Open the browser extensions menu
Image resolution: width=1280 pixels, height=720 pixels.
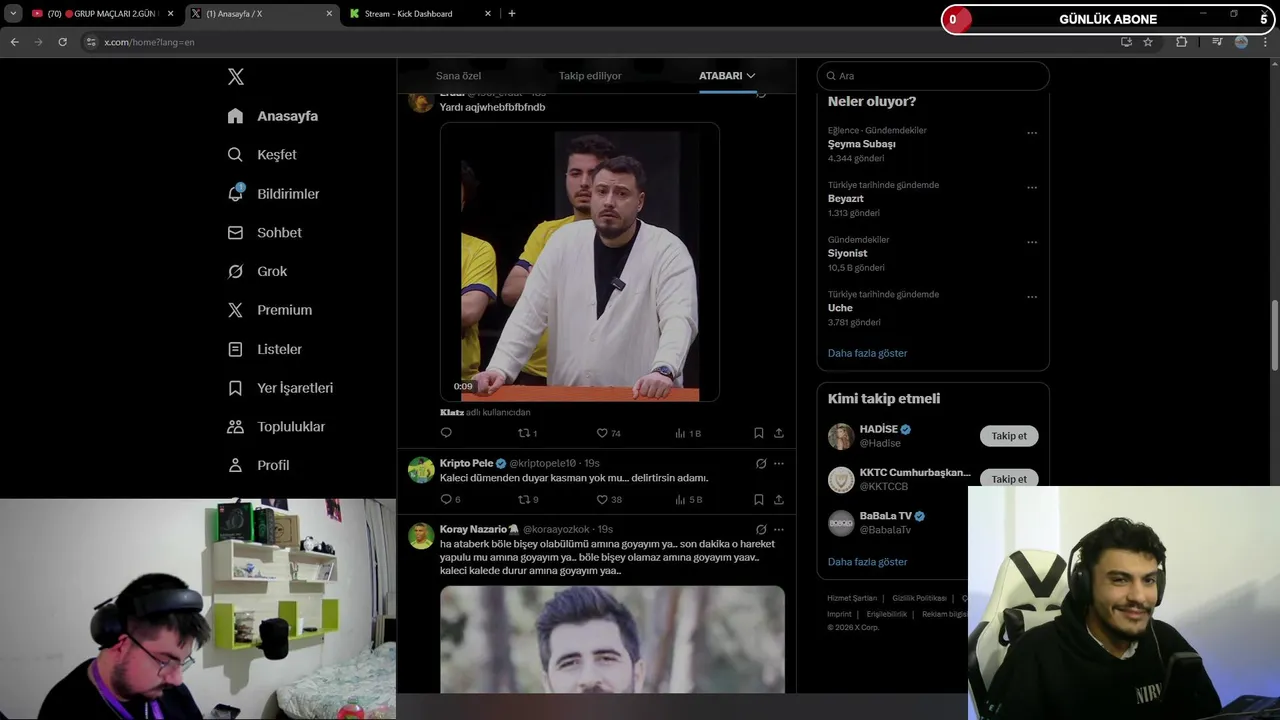pos(1182,42)
